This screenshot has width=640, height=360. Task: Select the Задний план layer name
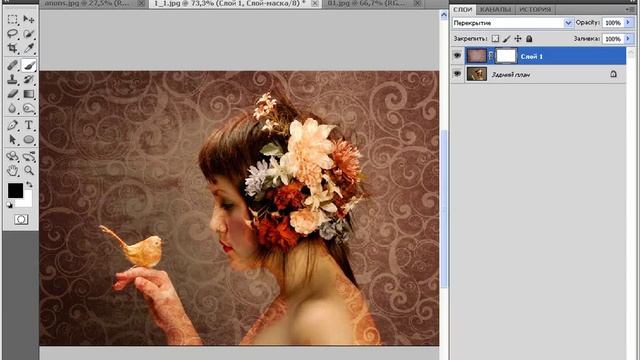[x=511, y=75]
